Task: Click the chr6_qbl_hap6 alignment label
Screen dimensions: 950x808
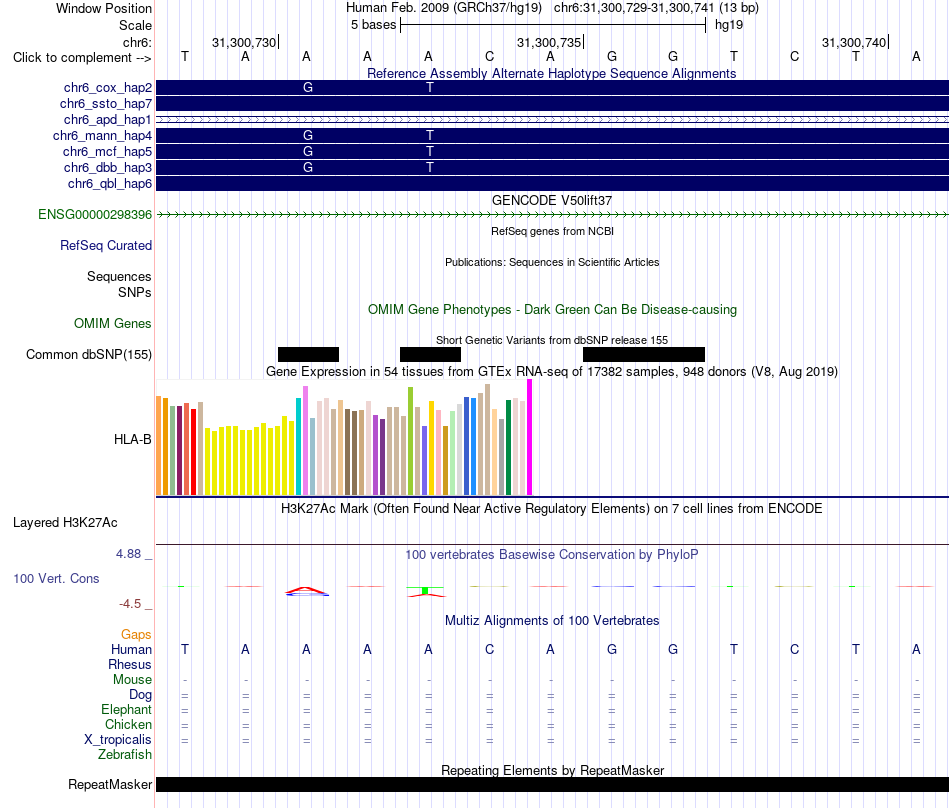Action: 110,184
